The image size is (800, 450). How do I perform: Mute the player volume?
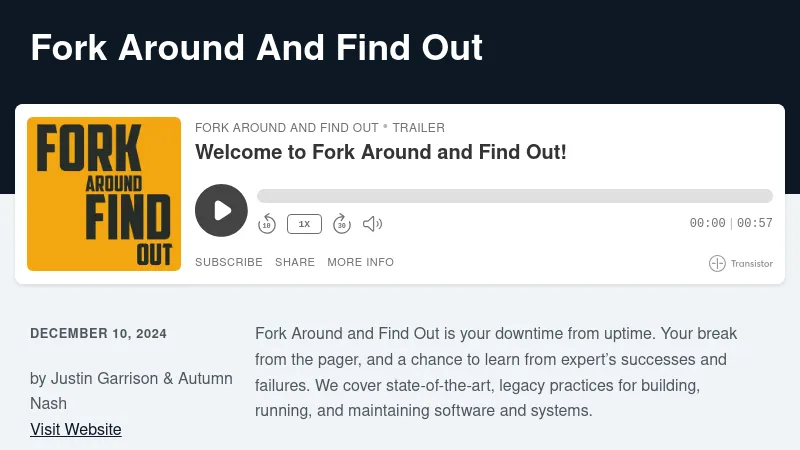372,224
